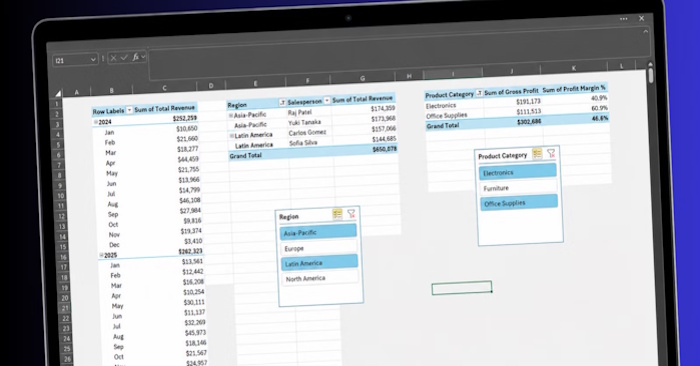The image size is (700, 366).
Task: Select Latin America slicer button
Action: (320, 262)
